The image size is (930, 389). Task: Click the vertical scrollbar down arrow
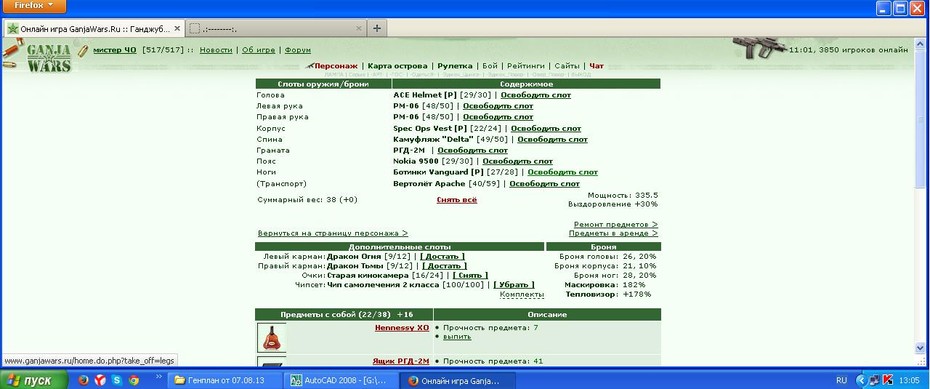[920, 348]
